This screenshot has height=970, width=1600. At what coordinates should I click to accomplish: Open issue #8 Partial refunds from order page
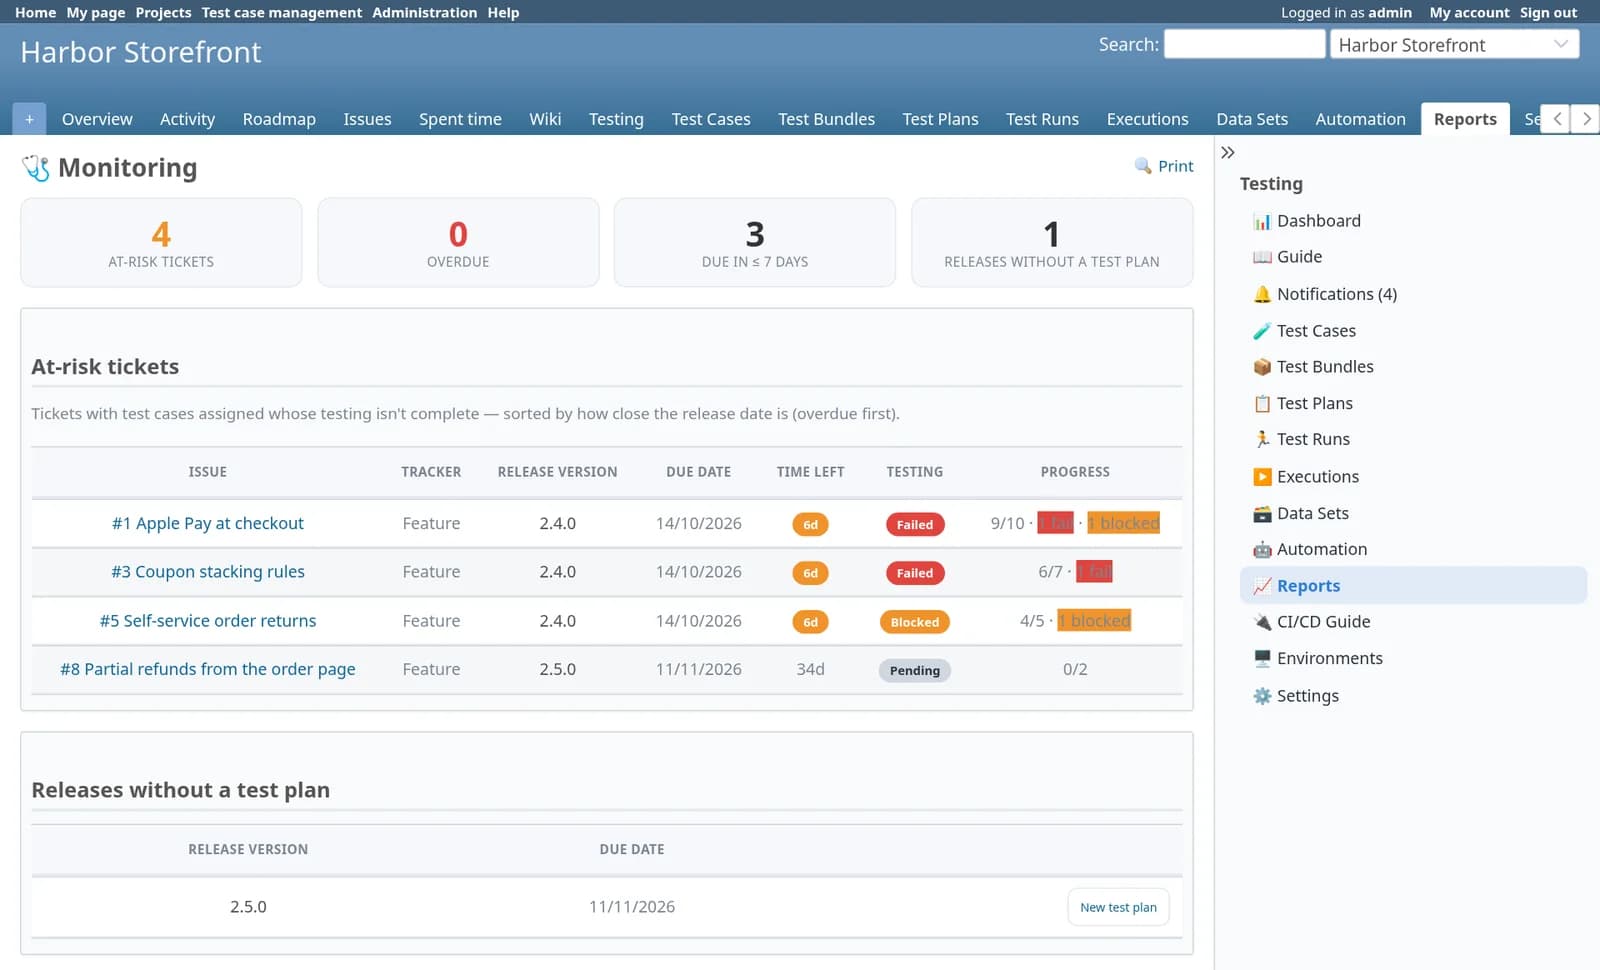pos(208,669)
